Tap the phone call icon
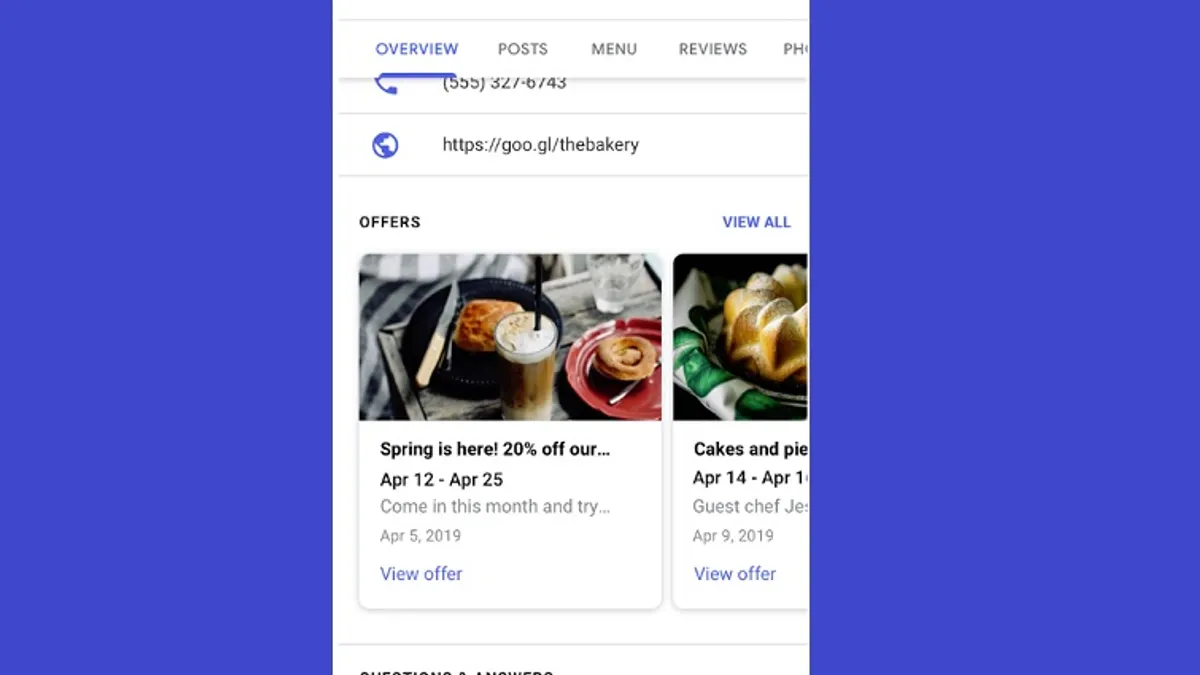 click(386, 85)
